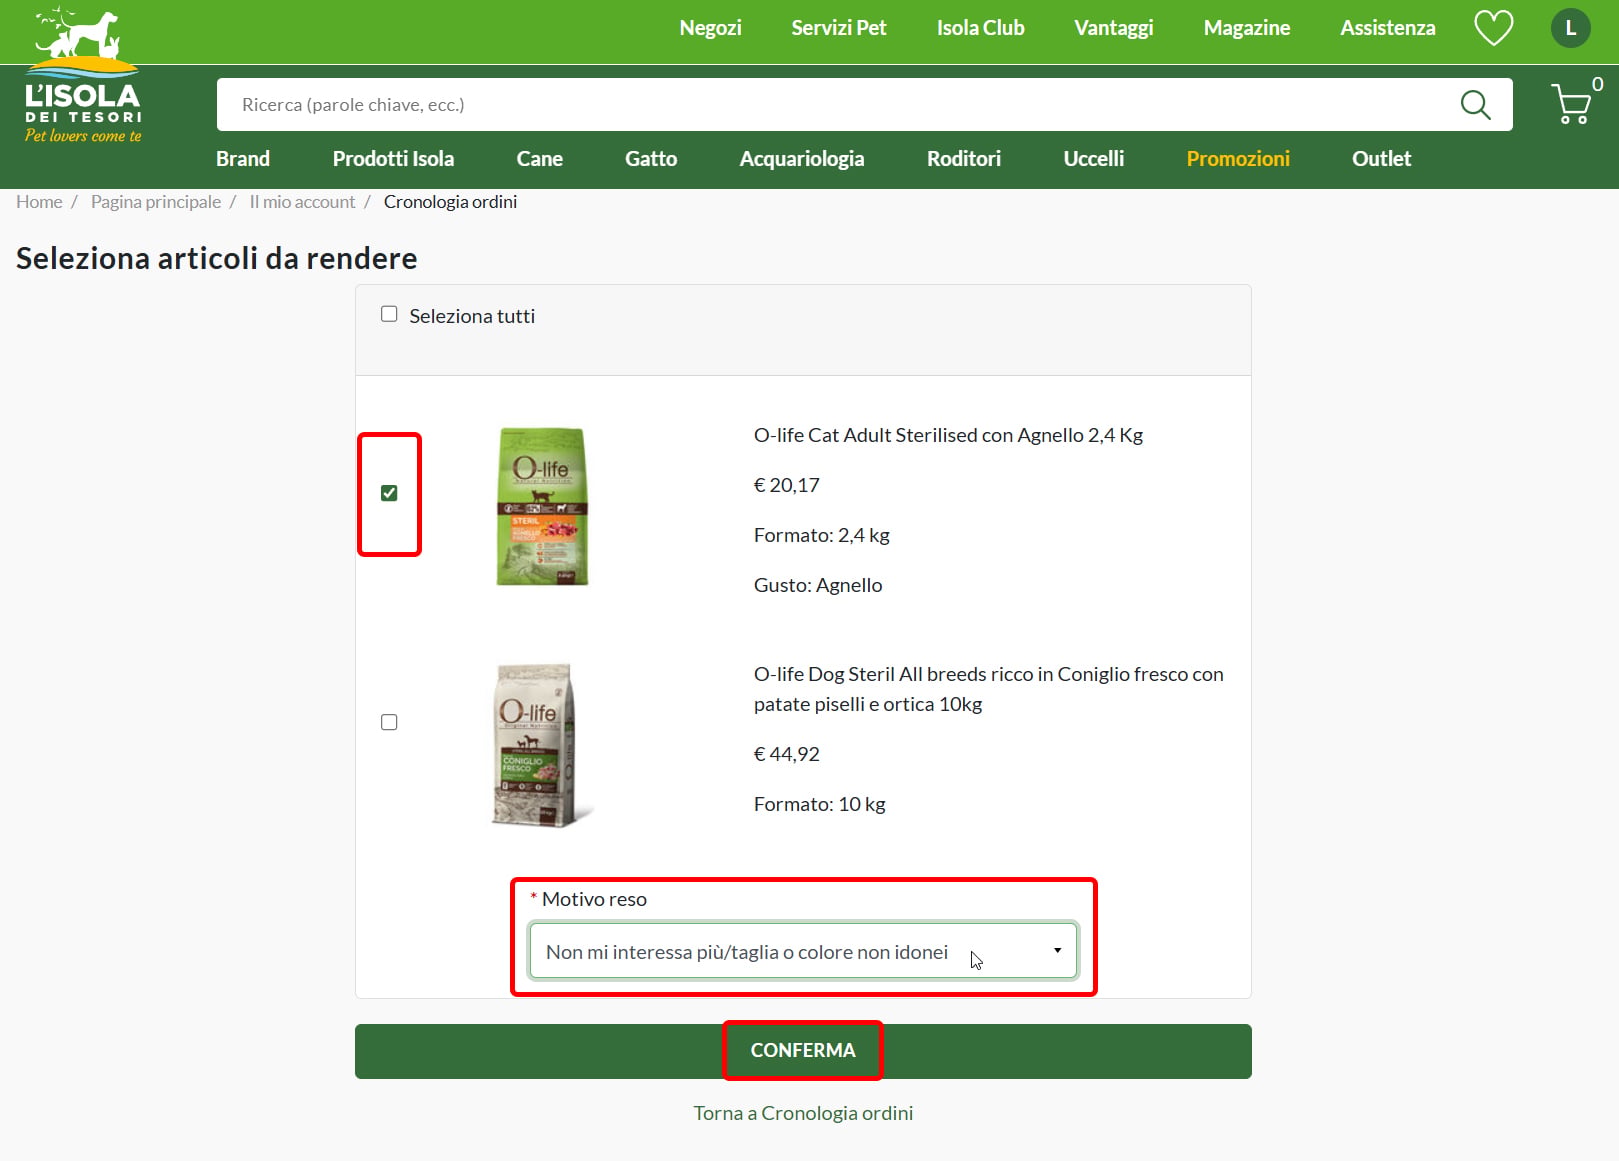
Task: Click the "Formato: 10 kg" text
Action: tap(820, 804)
